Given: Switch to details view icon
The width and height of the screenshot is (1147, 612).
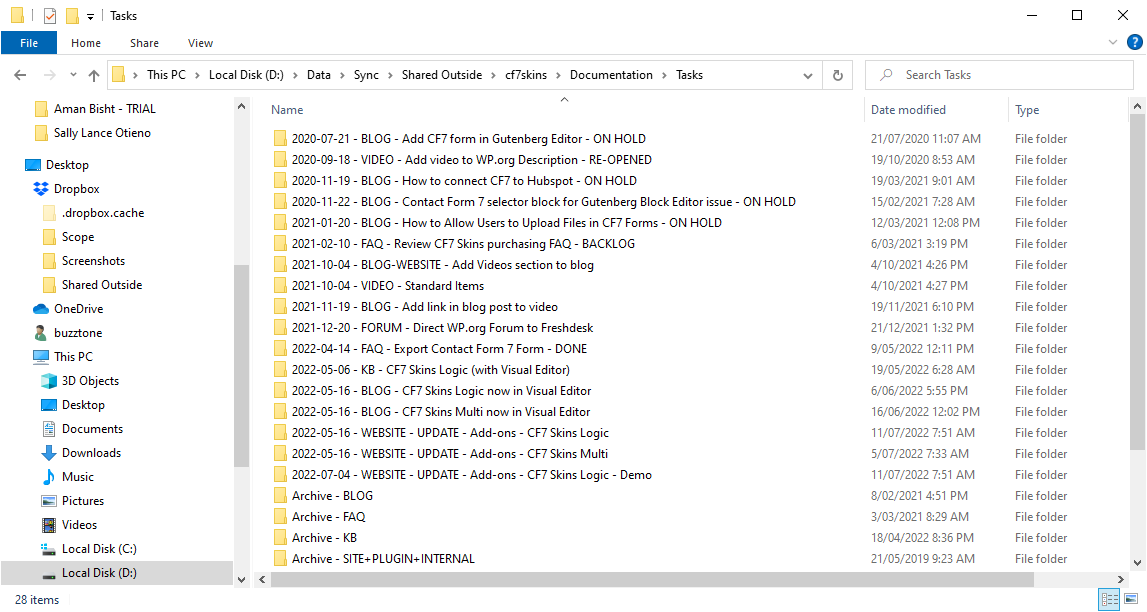Looking at the screenshot, I should [1109, 600].
